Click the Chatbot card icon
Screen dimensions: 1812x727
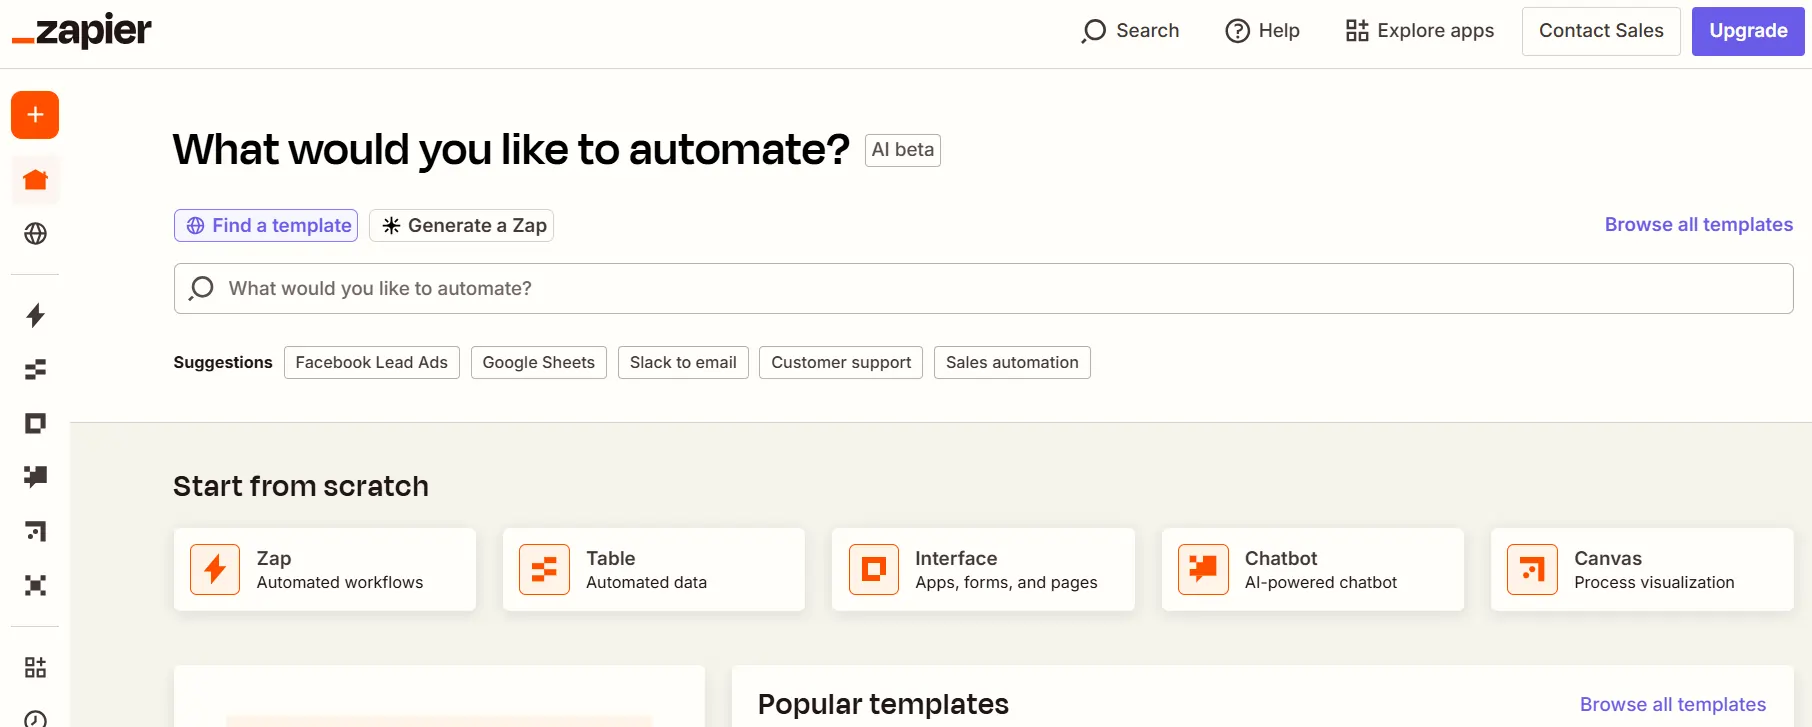(x=1203, y=570)
